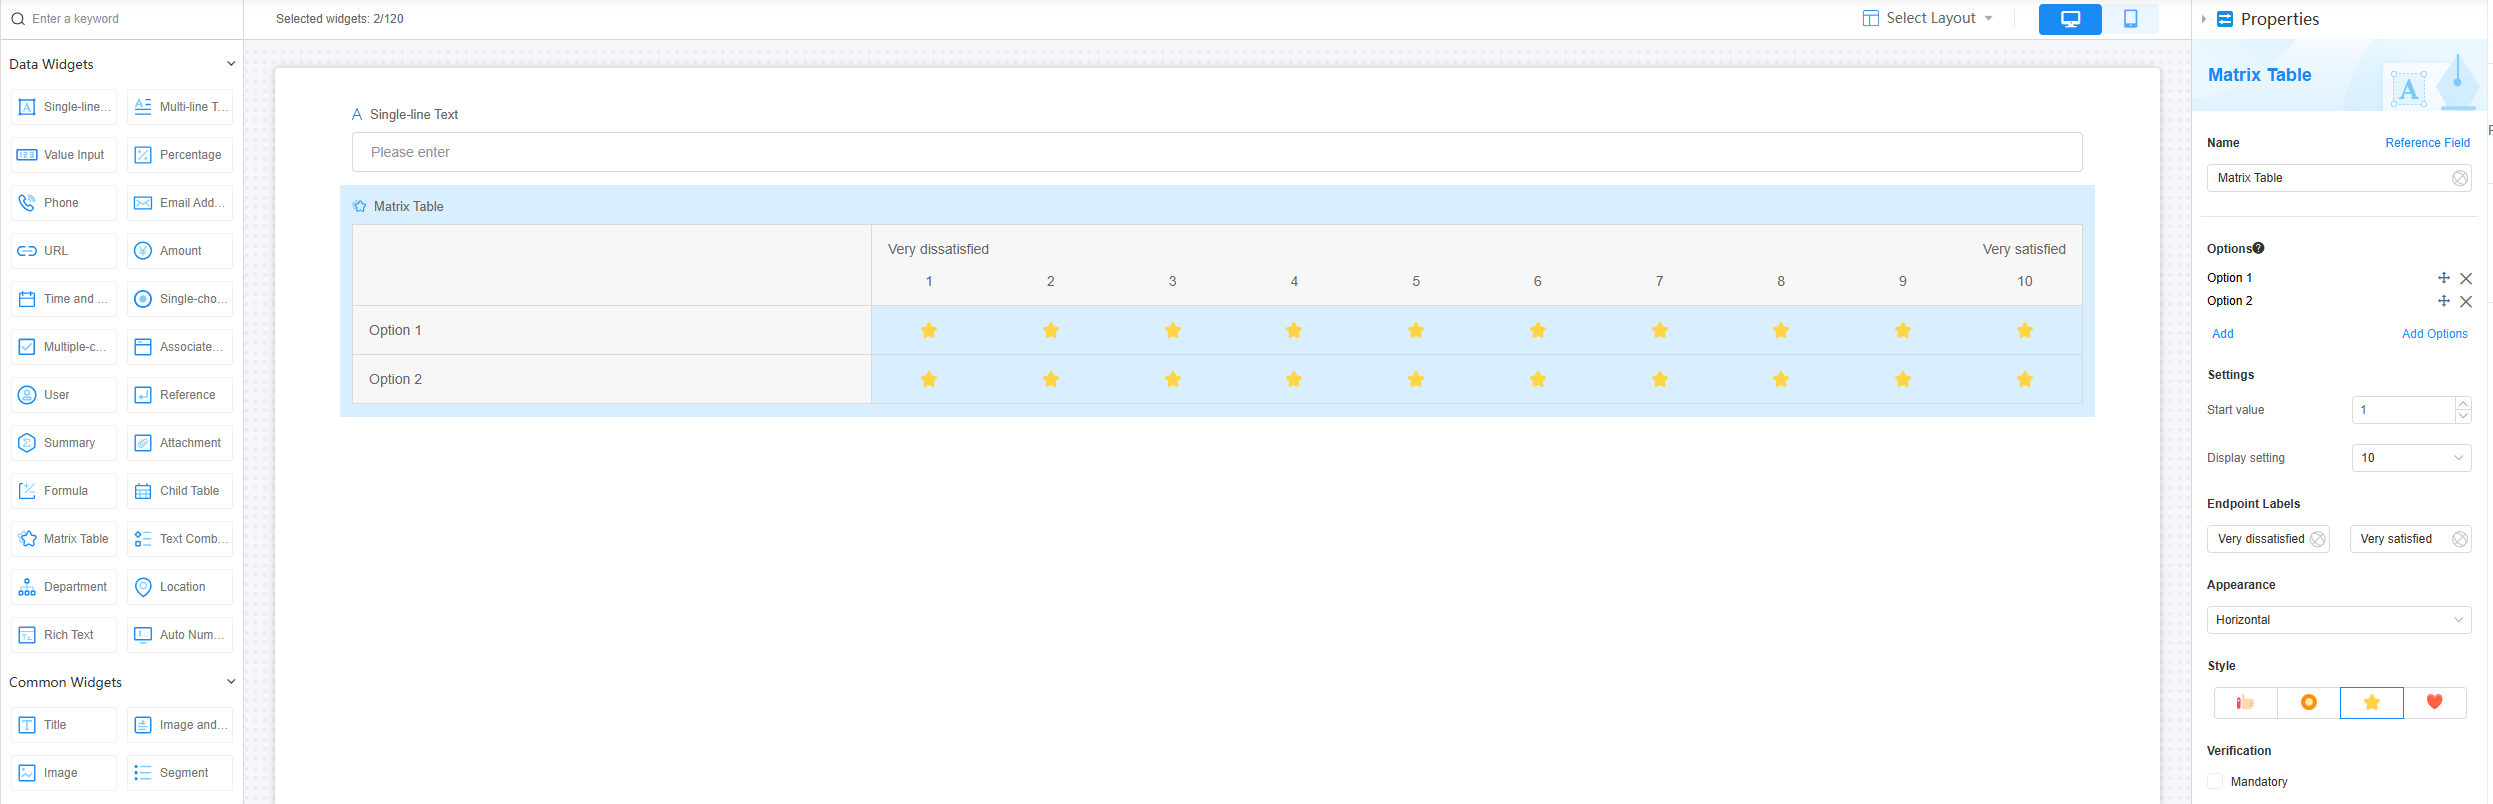Add the Time and date widget
2493x804 pixels.
[64, 299]
